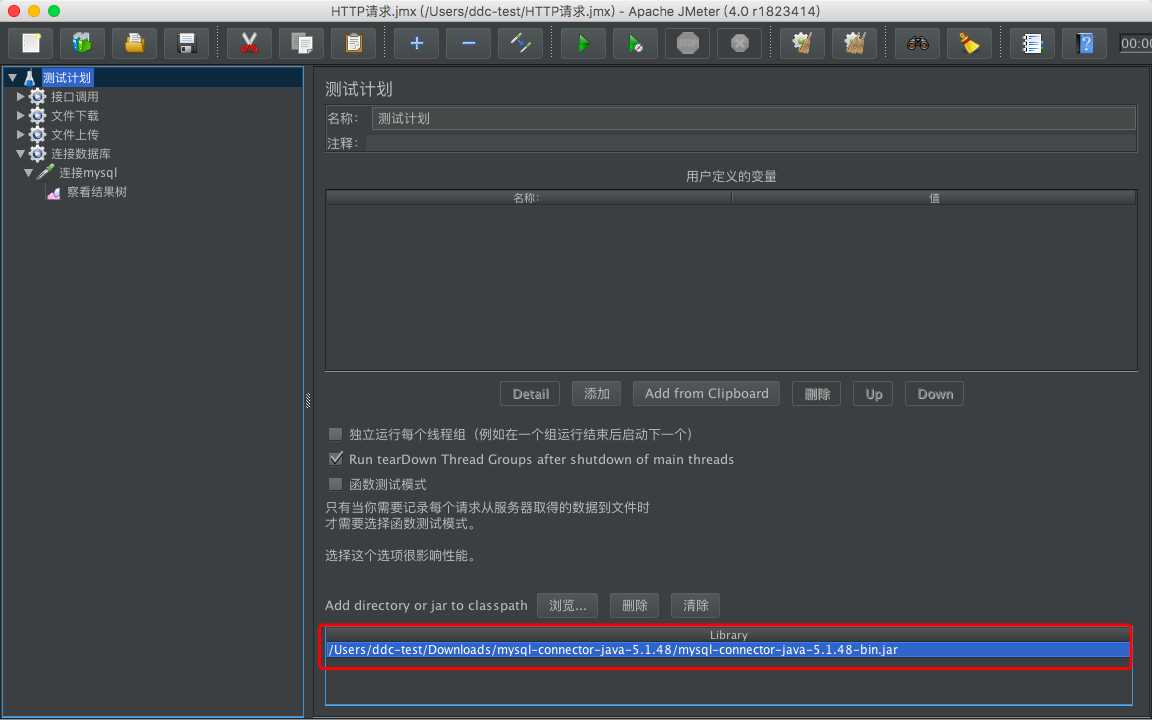Collapse the 连接数据库 tree node arrow
1152x720 pixels.
tap(21, 154)
